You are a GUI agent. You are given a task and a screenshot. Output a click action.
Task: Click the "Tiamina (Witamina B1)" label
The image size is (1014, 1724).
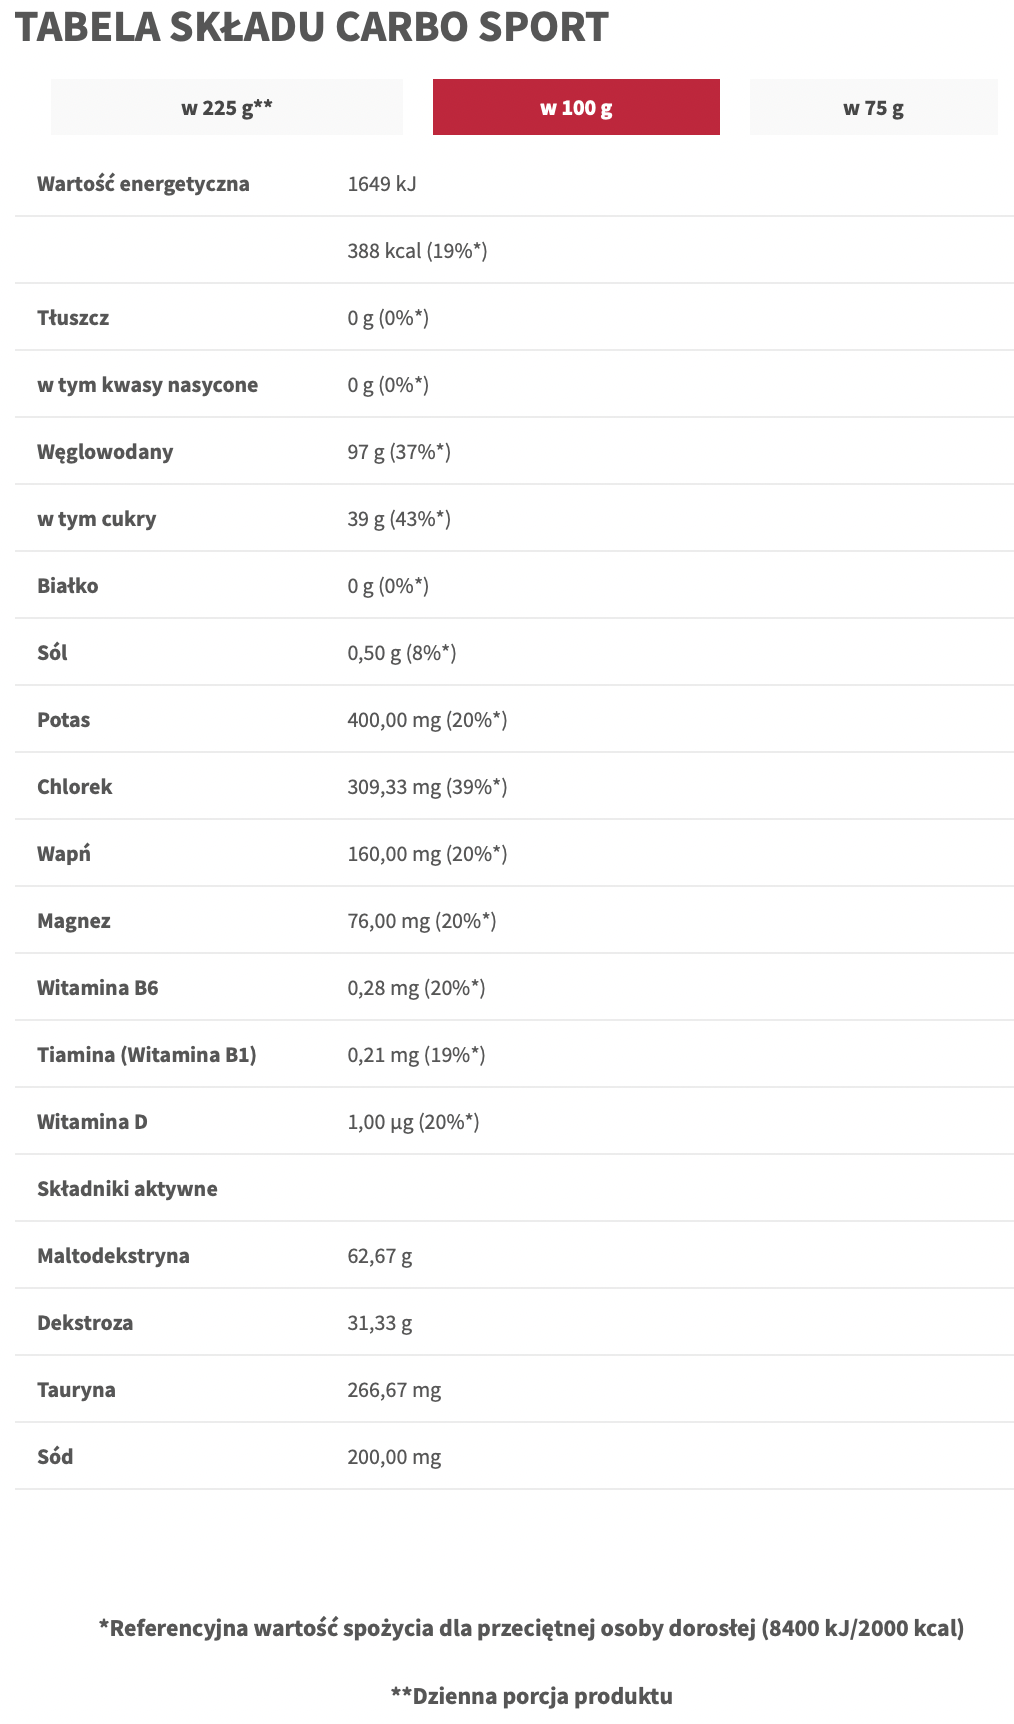147,1055
